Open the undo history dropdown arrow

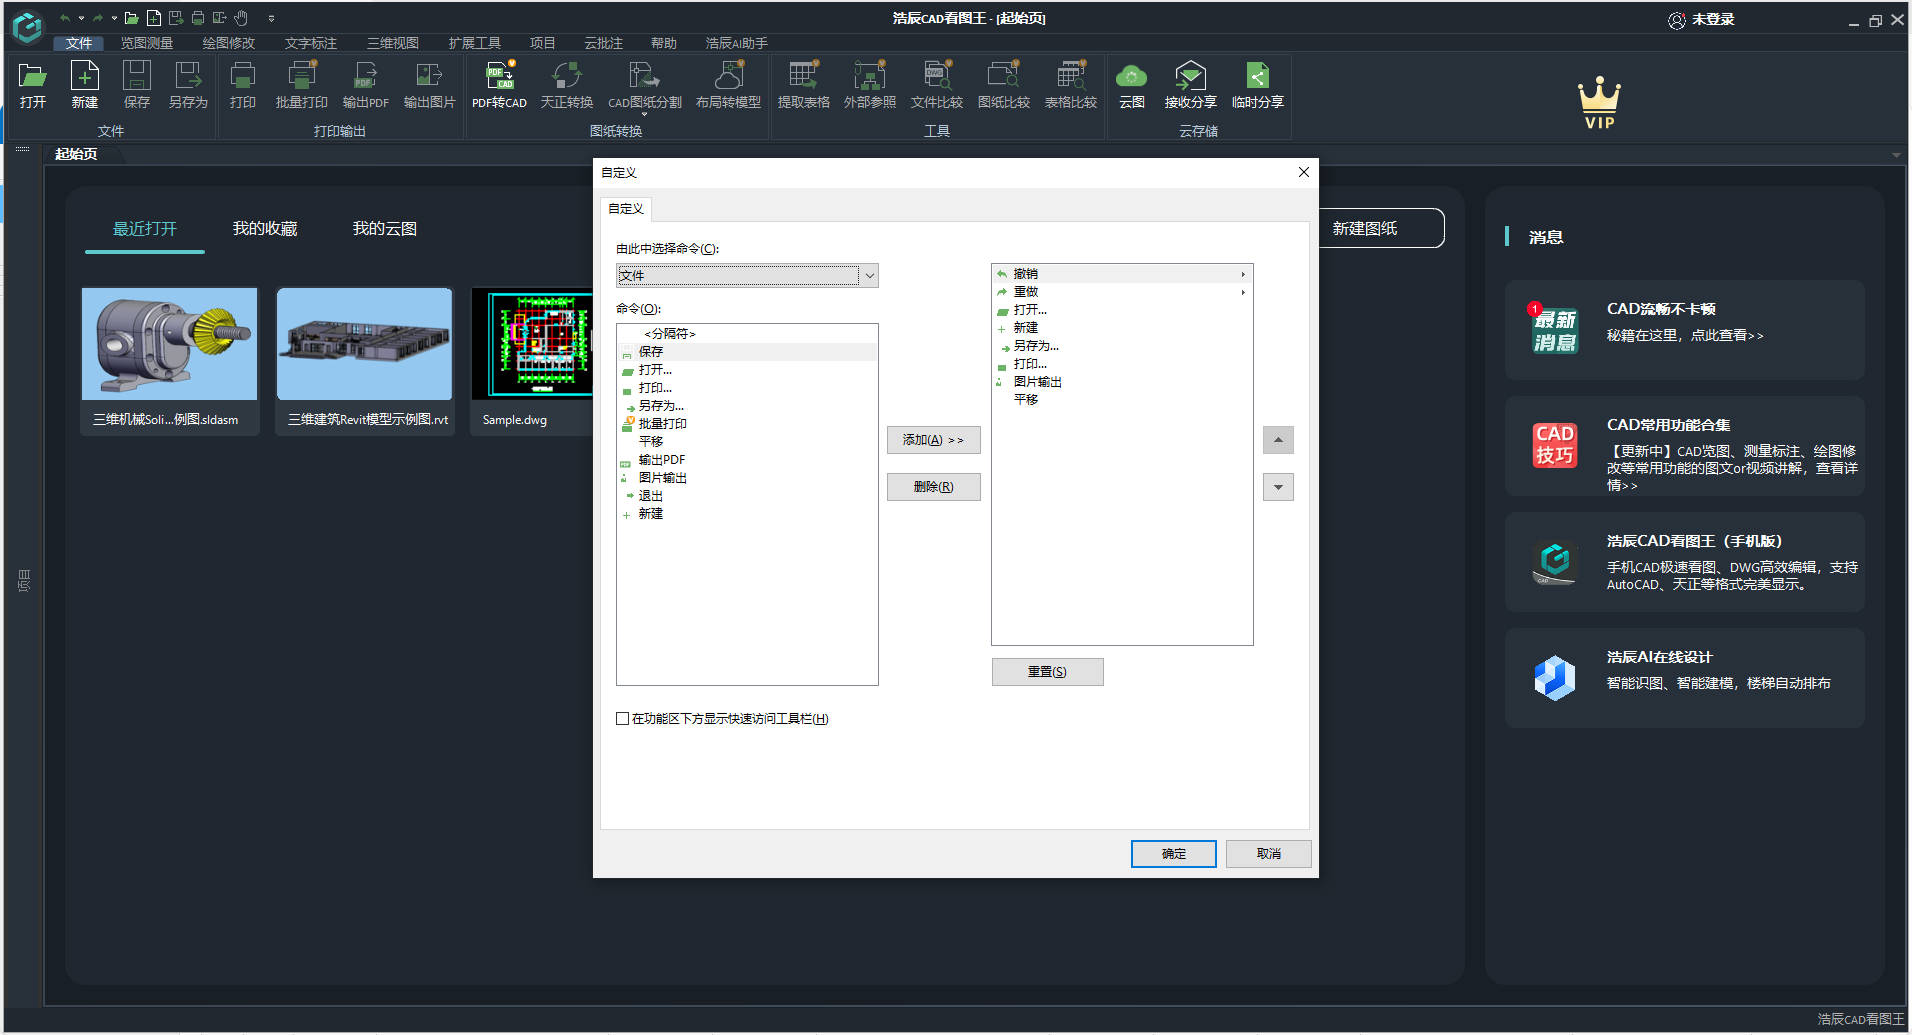pyautogui.click(x=81, y=18)
